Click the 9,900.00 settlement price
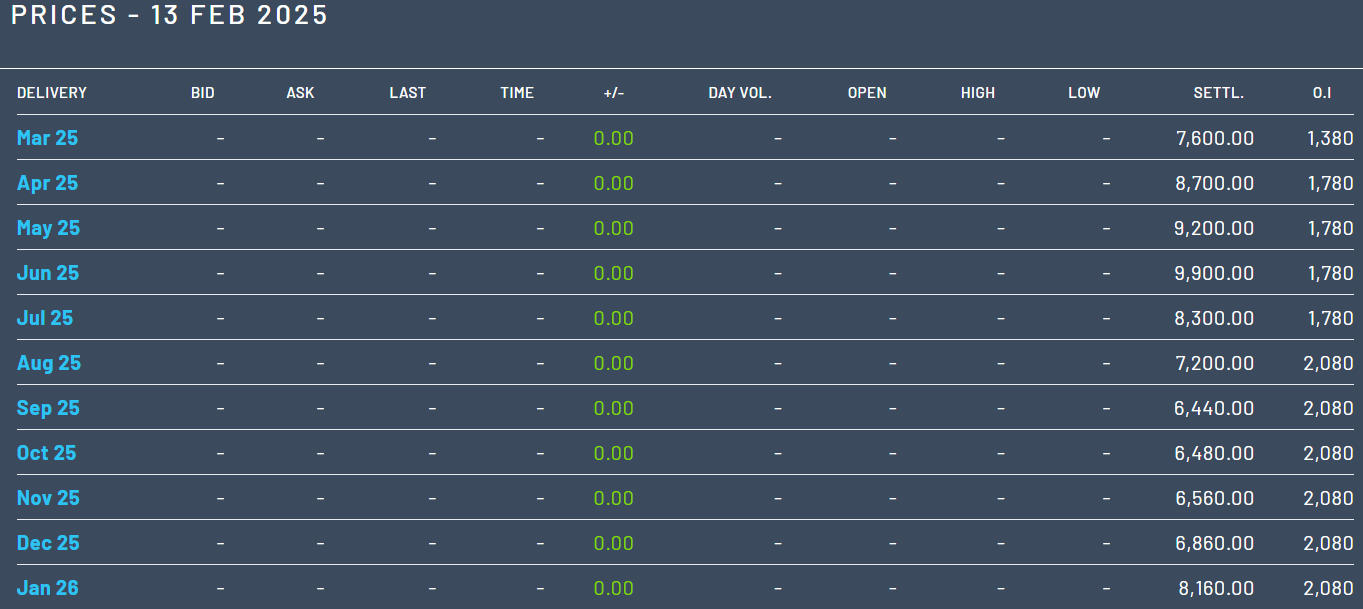 [1213, 273]
